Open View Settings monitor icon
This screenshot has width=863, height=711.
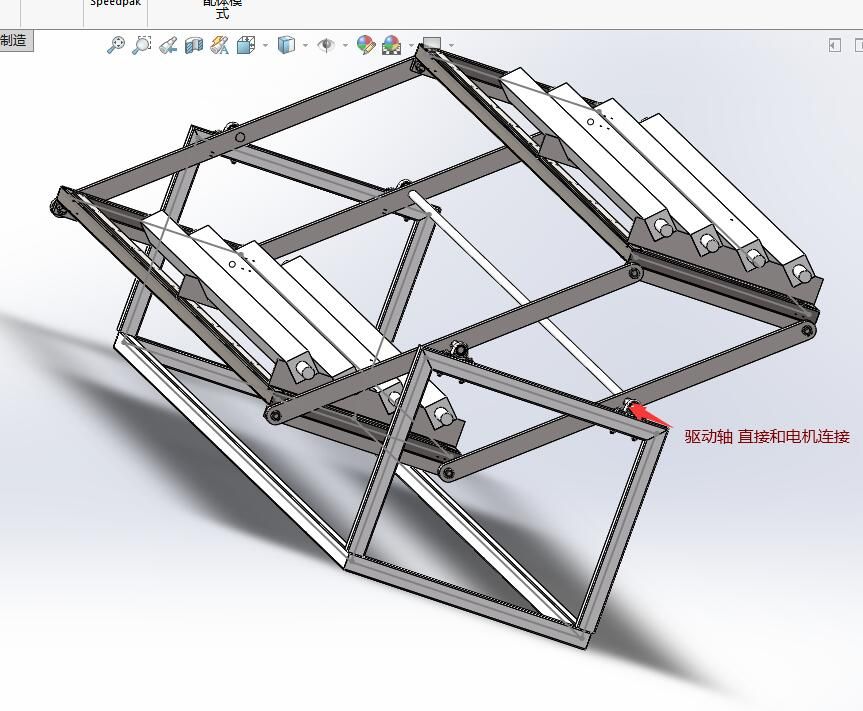(x=432, y=44)
